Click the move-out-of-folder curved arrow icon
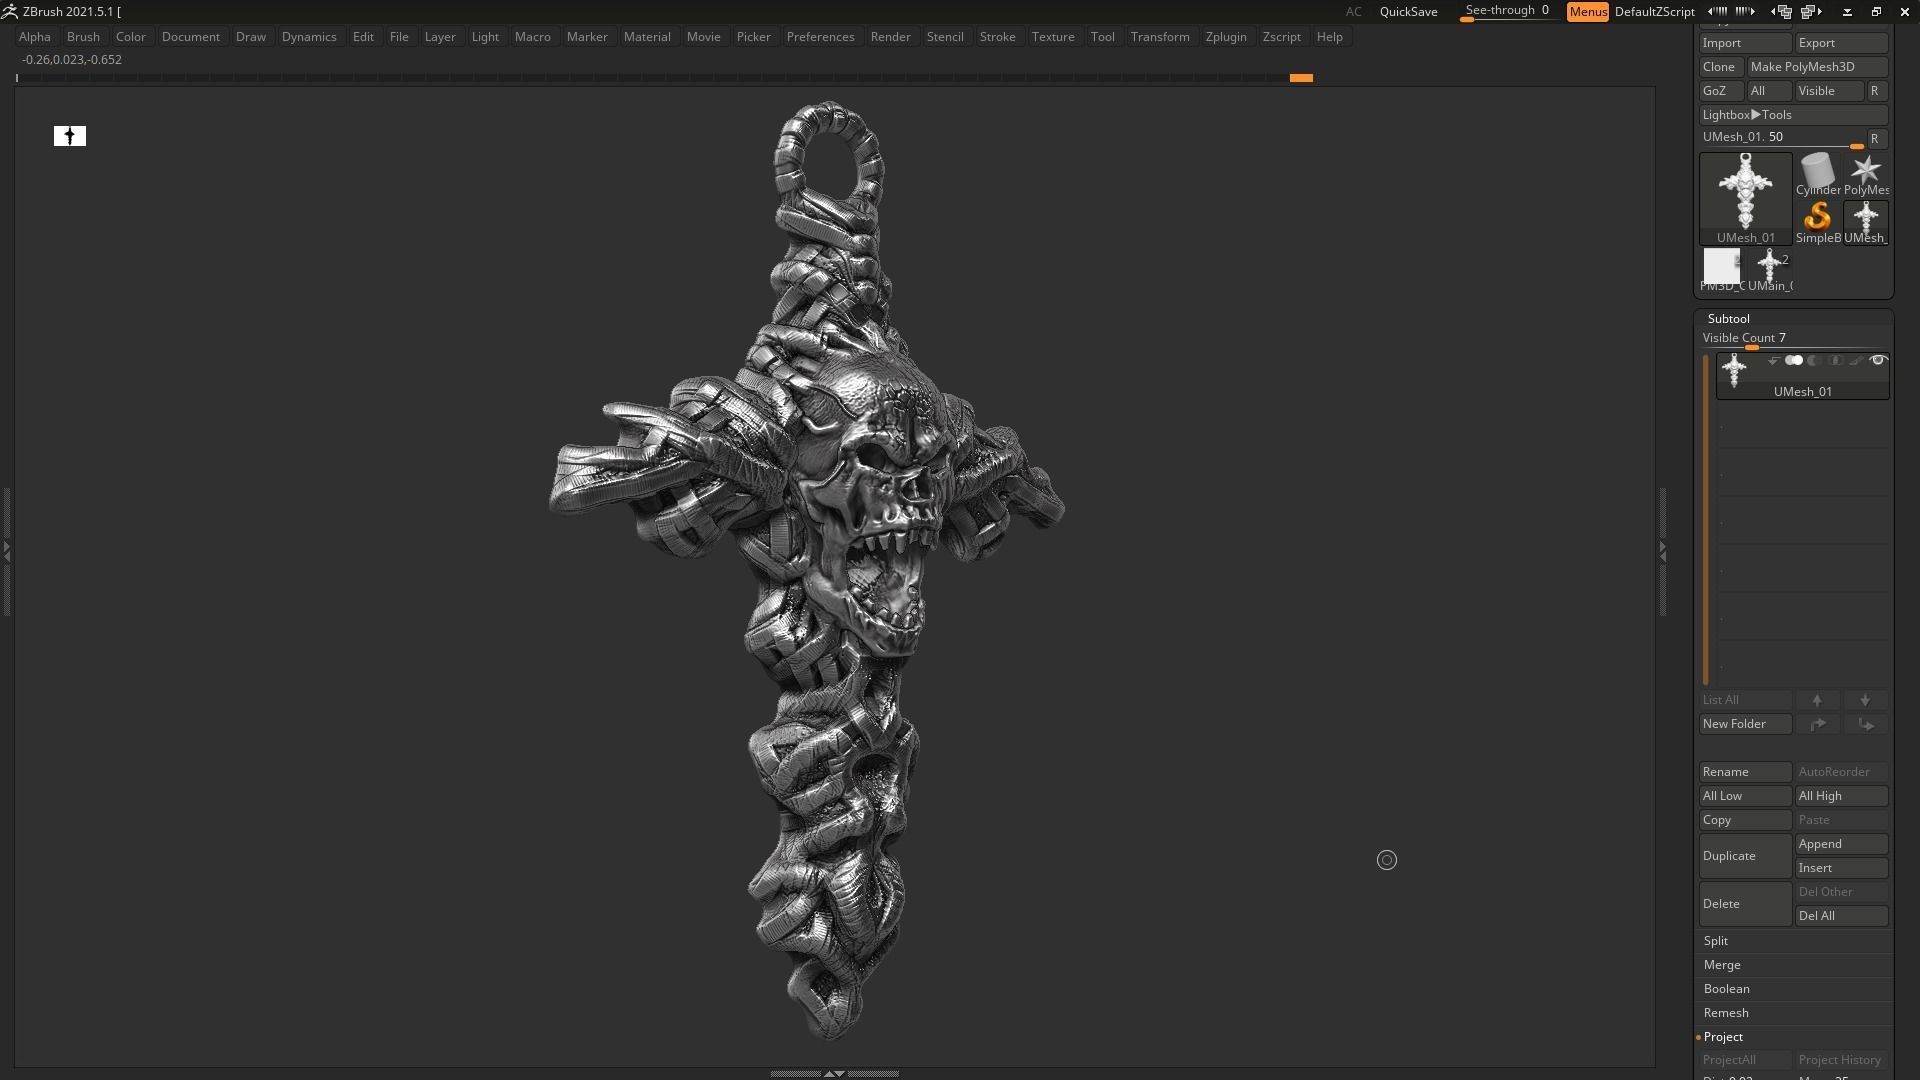The width and height of the screenshot is (1920, 1080). tap(1865, 724)
